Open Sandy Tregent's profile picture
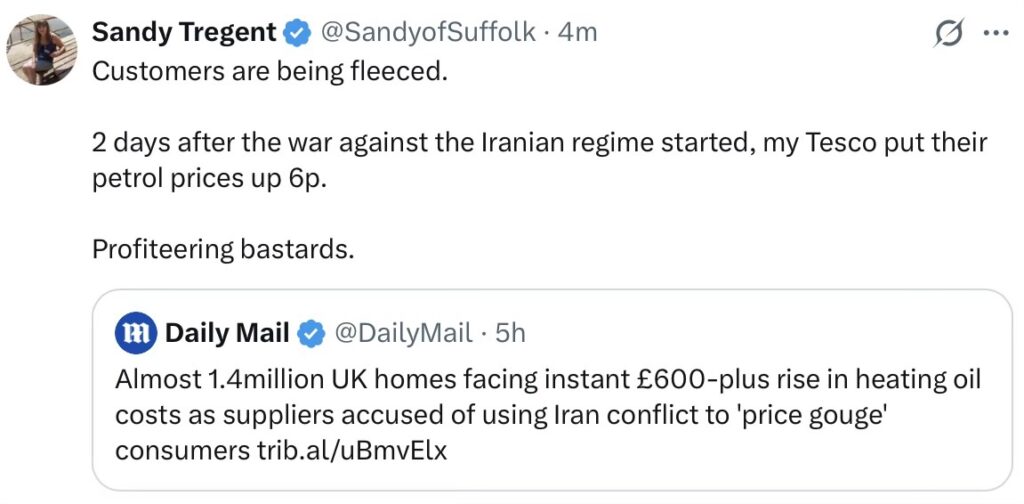This screenshot has width=1024, height=504. click(42, 49)
